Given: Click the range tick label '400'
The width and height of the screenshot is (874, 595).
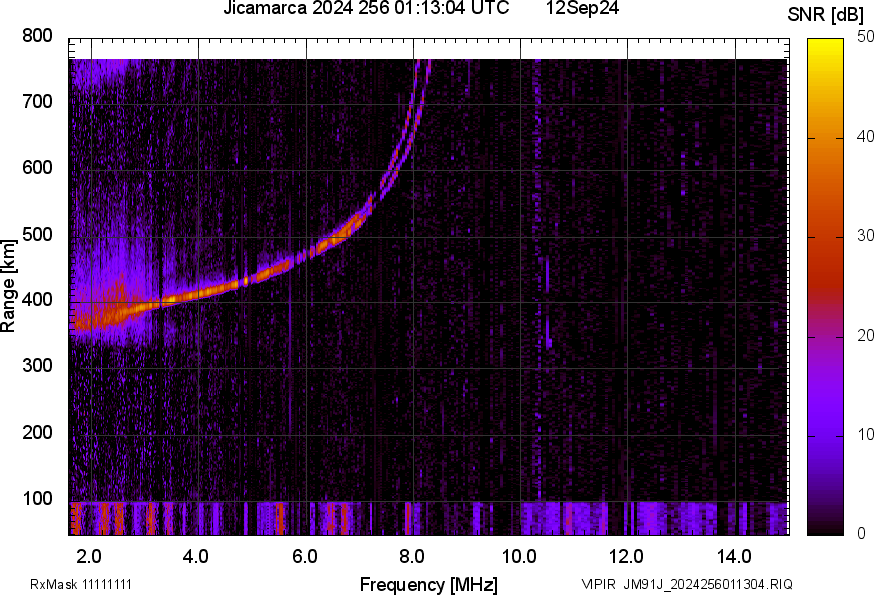Looking at the screenshot, I should pyautogui.click(x=37, y=300).
